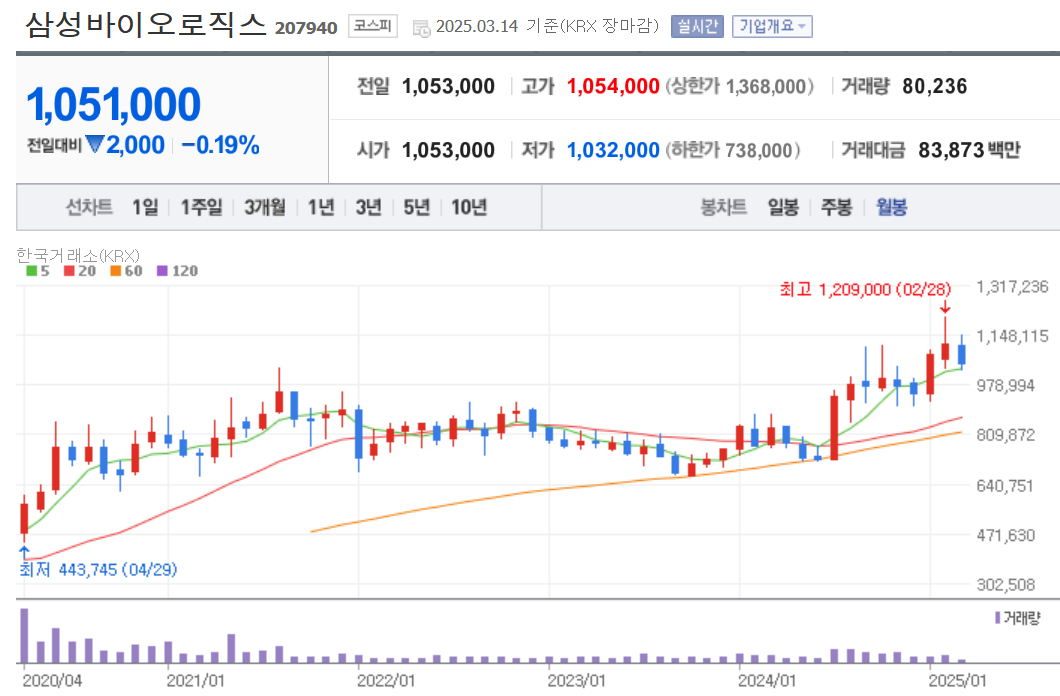Click the 2024/01 x-axis label
This screenshot has width=1060, height=696.
pyautogui.click(x=767, y=680)
